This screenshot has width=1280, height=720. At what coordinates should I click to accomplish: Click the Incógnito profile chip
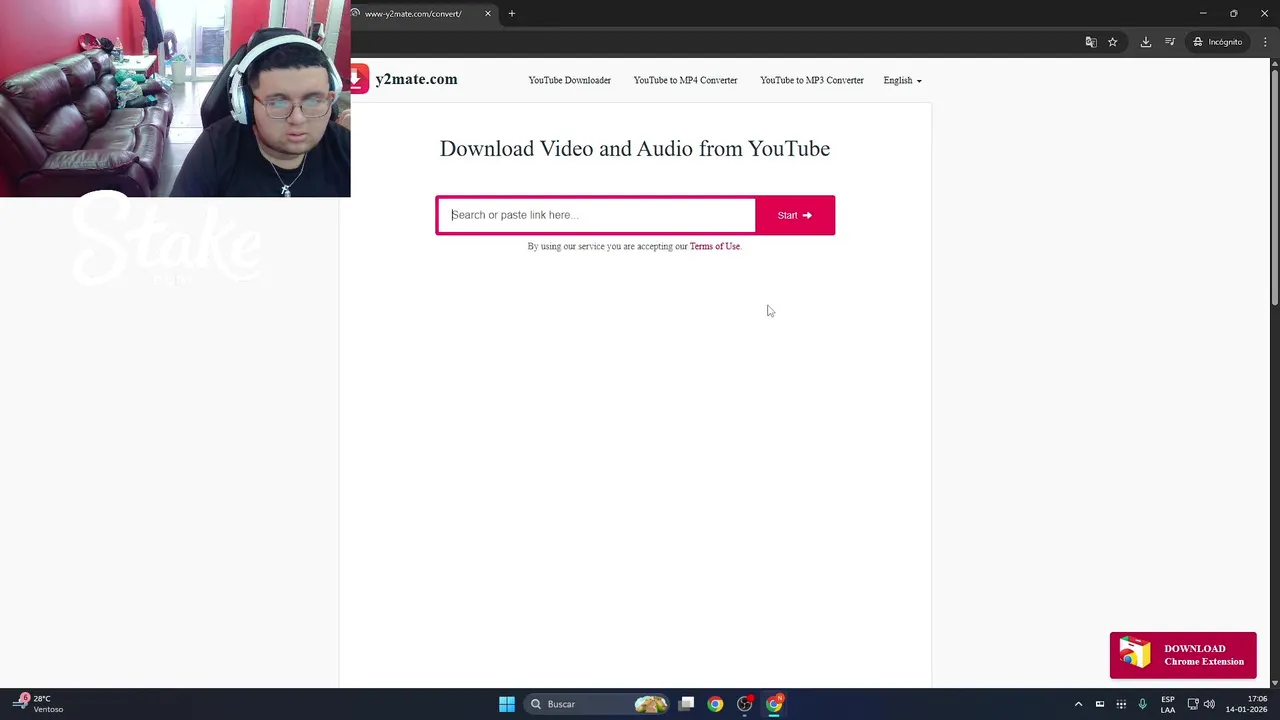(1218, 42)
